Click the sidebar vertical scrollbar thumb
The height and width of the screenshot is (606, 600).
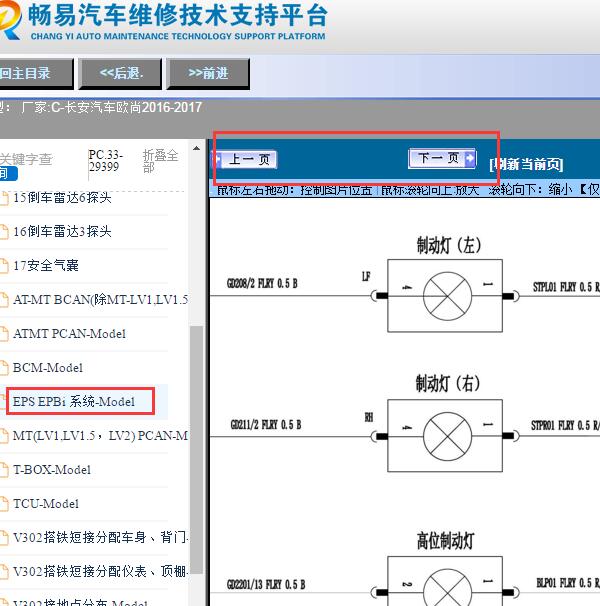pos(196,450)
